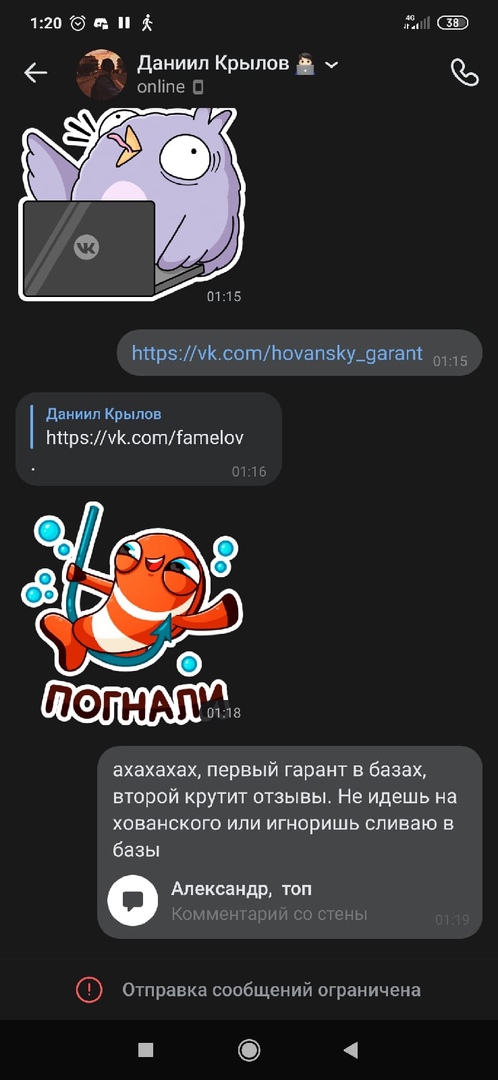This screenshot has width=498, height=1080.
Task: Tap the mobile device icon beside online status
Action: click(198, 87)
